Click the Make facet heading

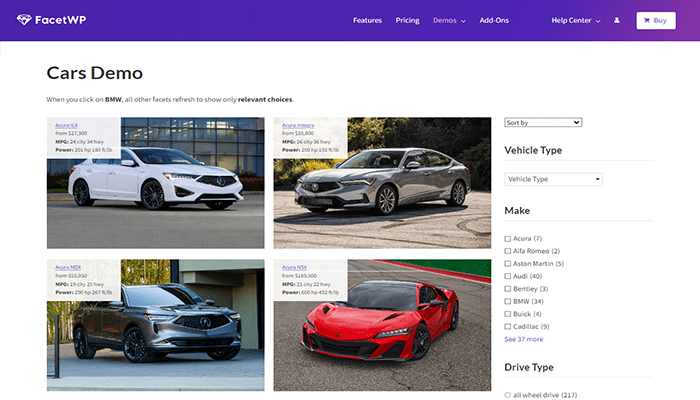pyautogui.click(x=517, y=211)
